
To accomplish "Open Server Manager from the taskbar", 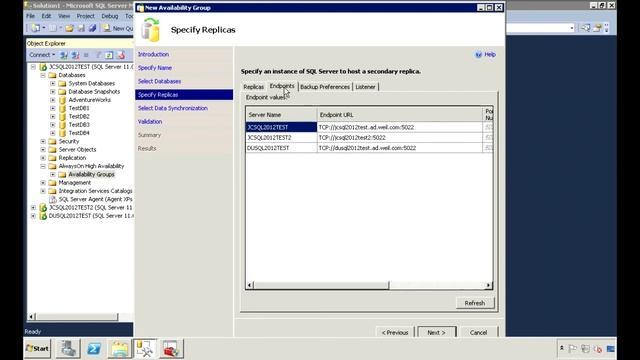I will [68, 349].
